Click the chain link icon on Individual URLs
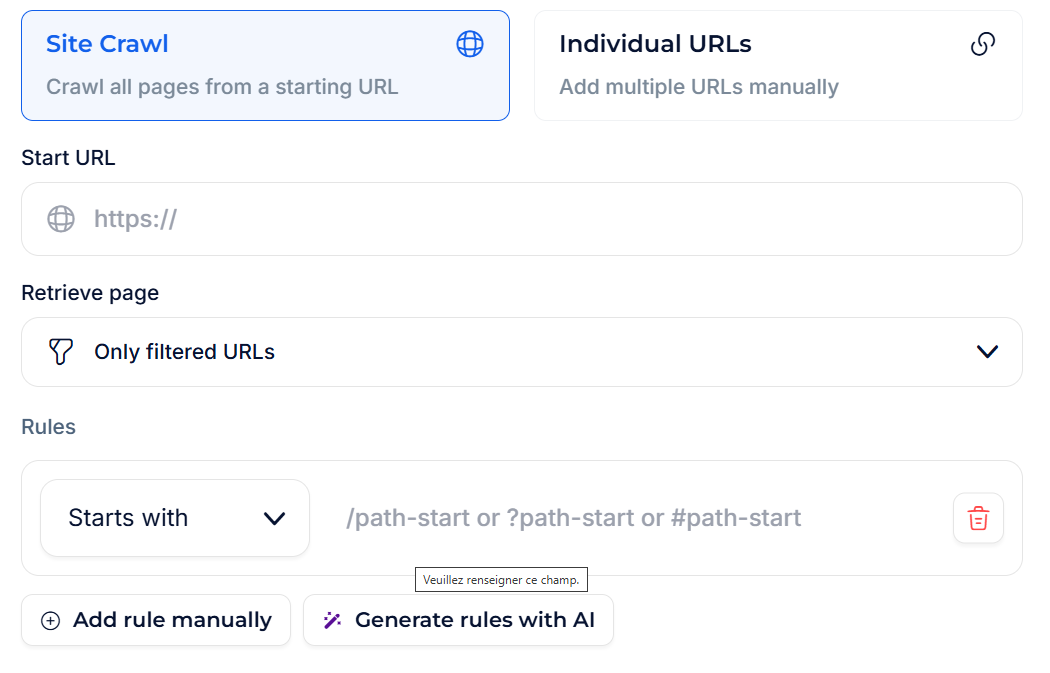Viewport: 1050px width, 673px height. coord(983,44)
